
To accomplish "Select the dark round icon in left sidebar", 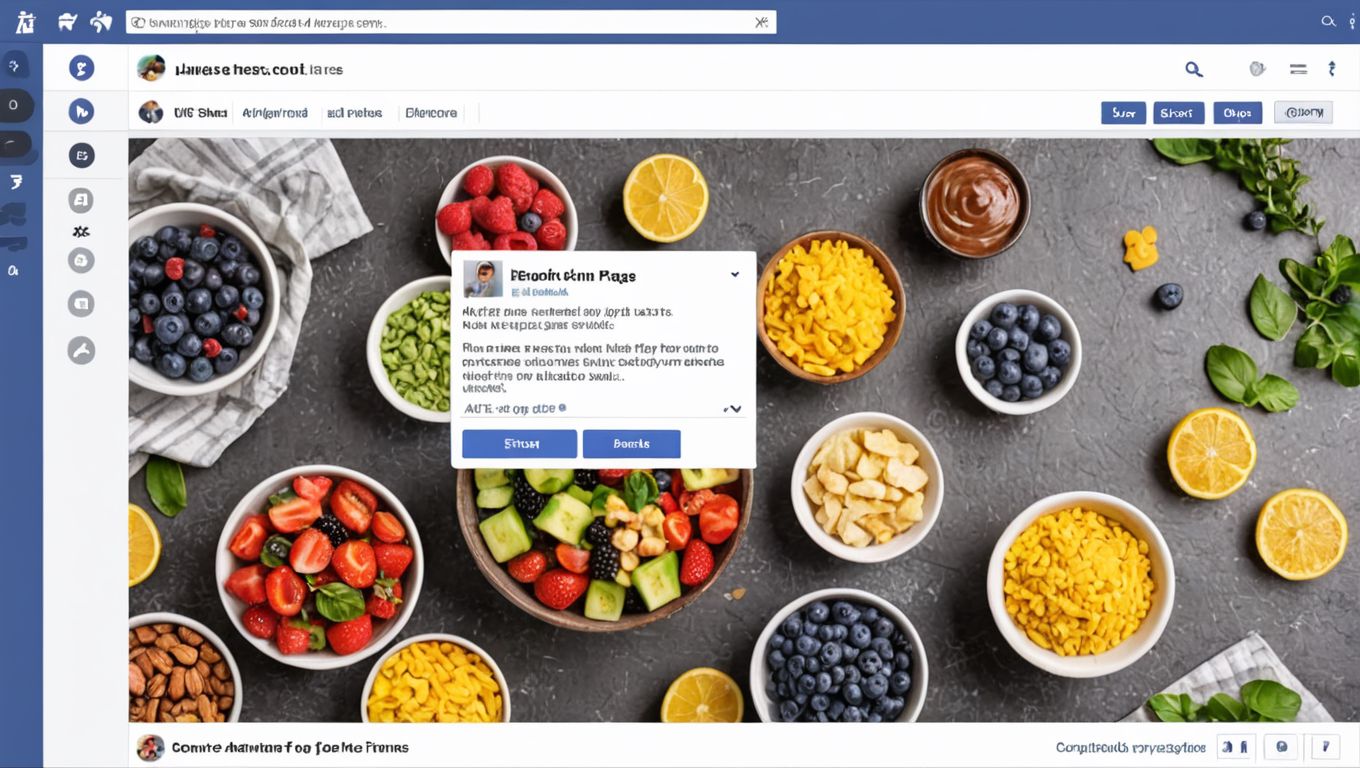I will click(81, 155).
